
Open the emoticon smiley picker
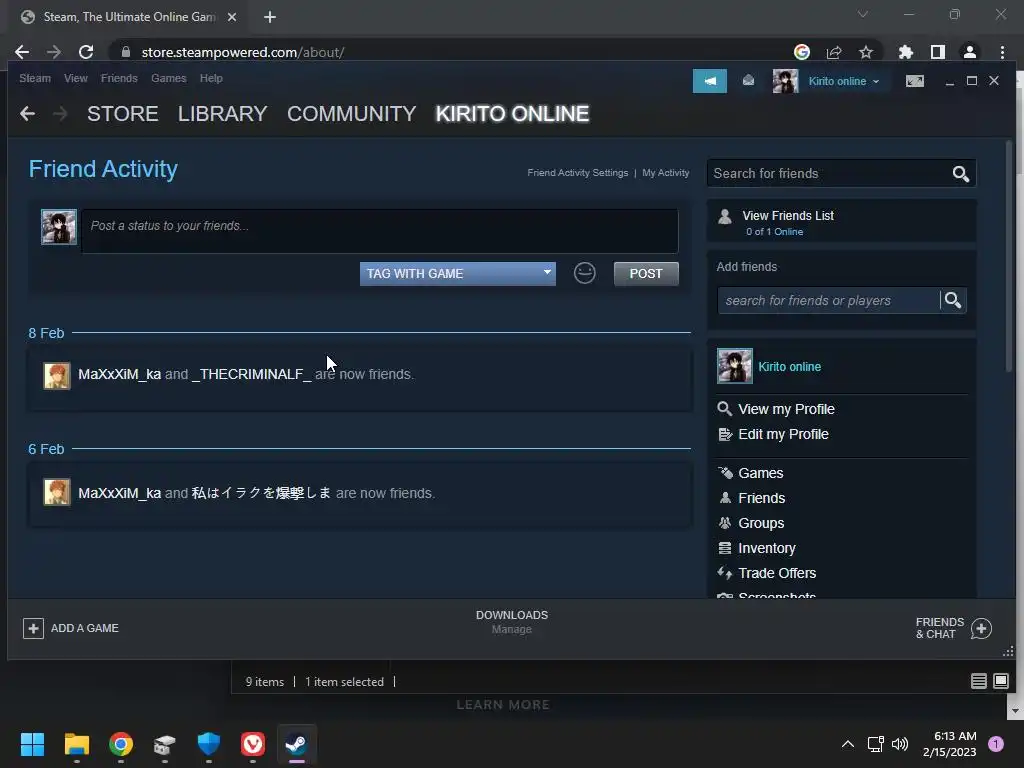pos(584,273)
